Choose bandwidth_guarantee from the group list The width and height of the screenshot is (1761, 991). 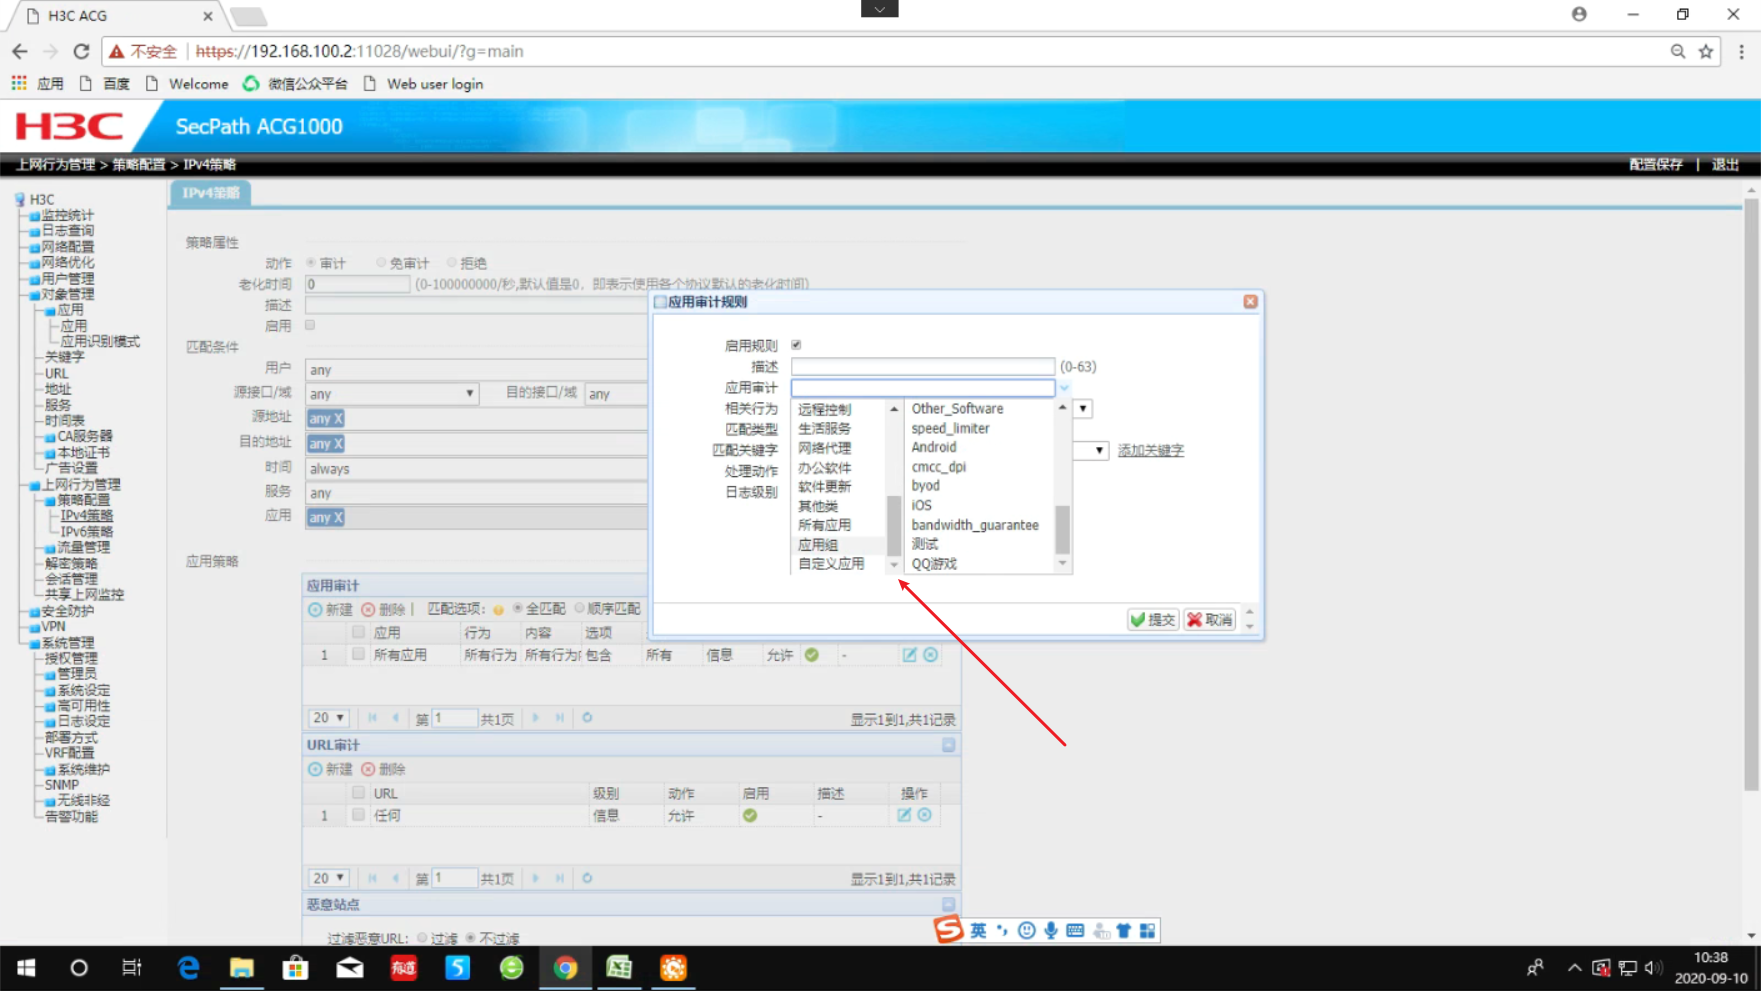(x=975, y=525)
